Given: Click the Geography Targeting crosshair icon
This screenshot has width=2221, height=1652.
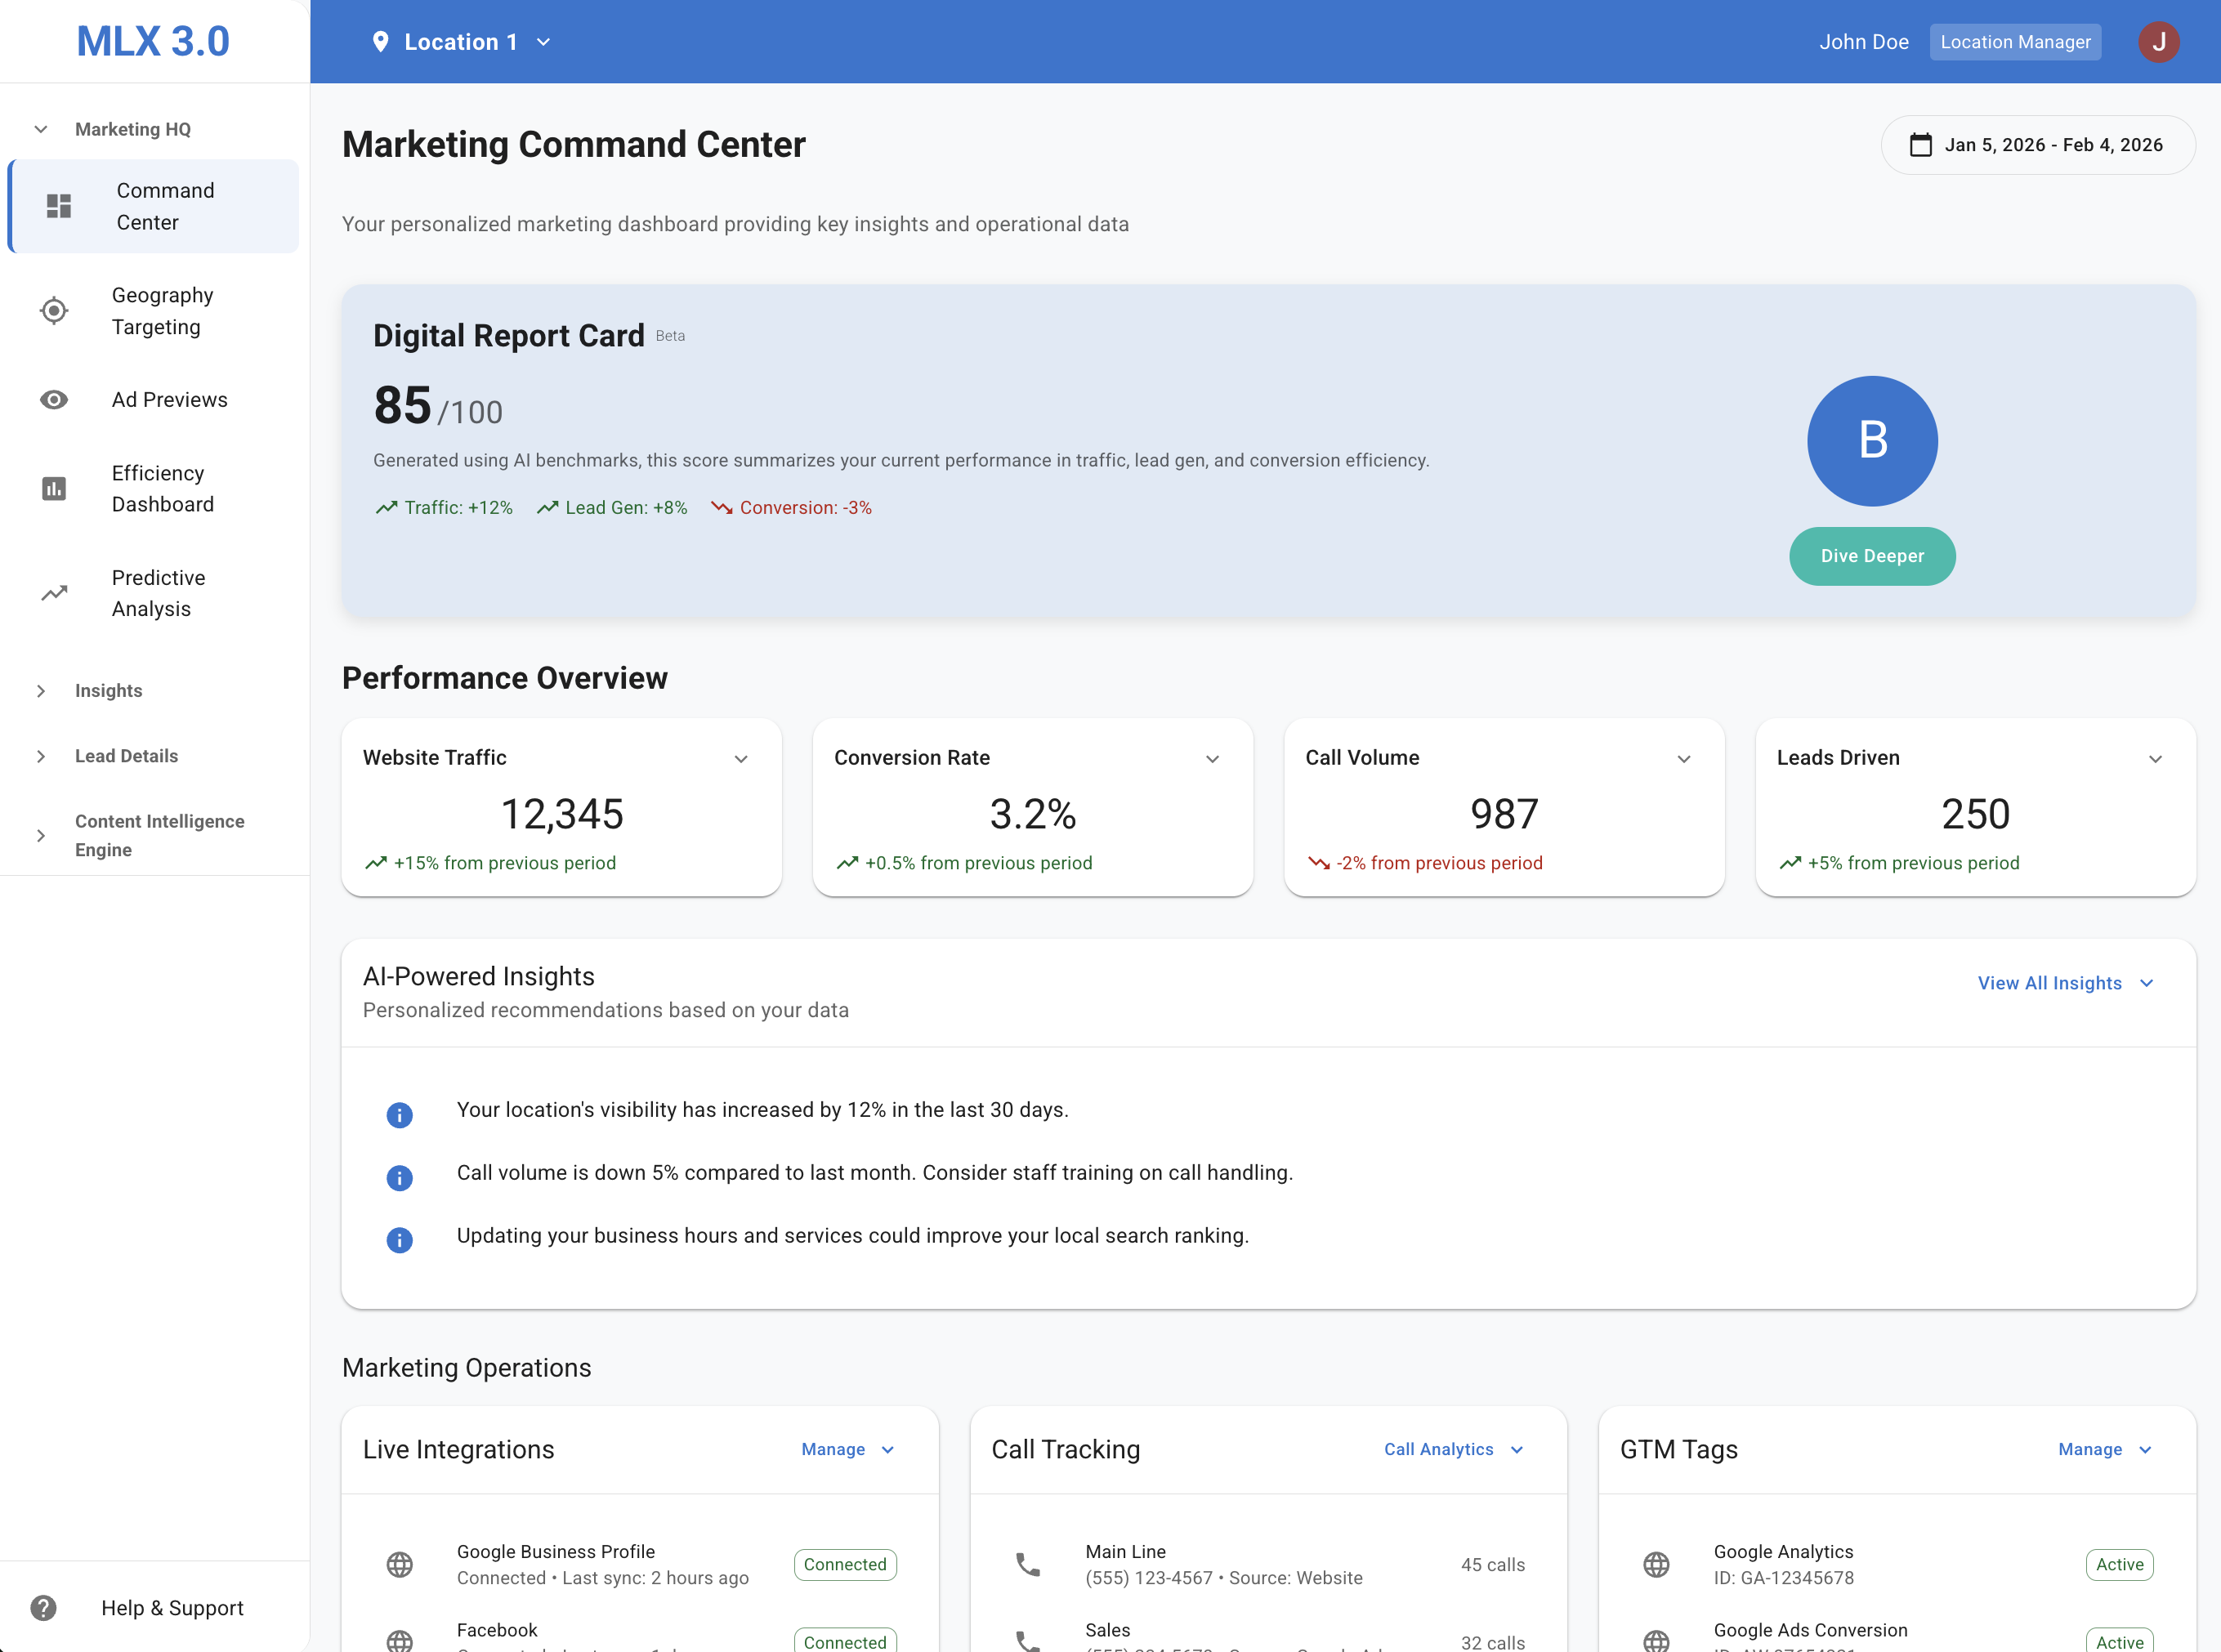Looking at the screenshot, I should [x=54, y=311].
